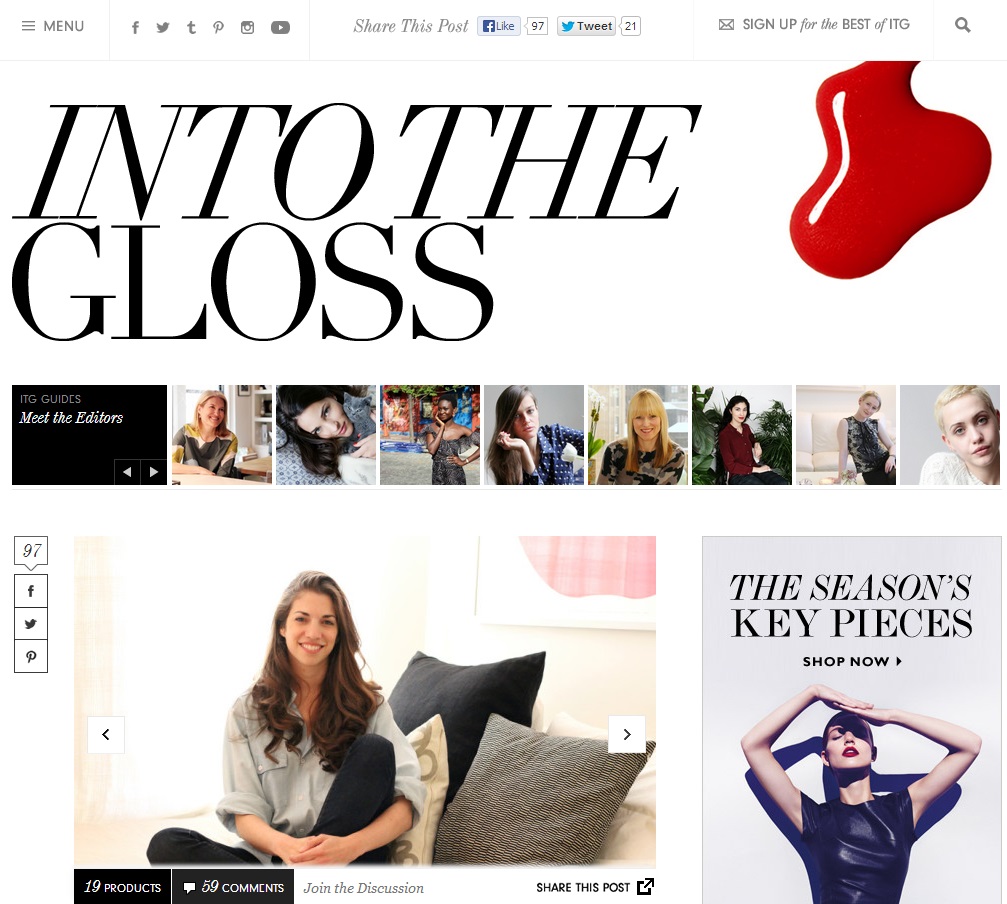The height and width of the screenshot is (904, 1007).
Task: Open the hamburger MENU
Action: pos(53,26)
